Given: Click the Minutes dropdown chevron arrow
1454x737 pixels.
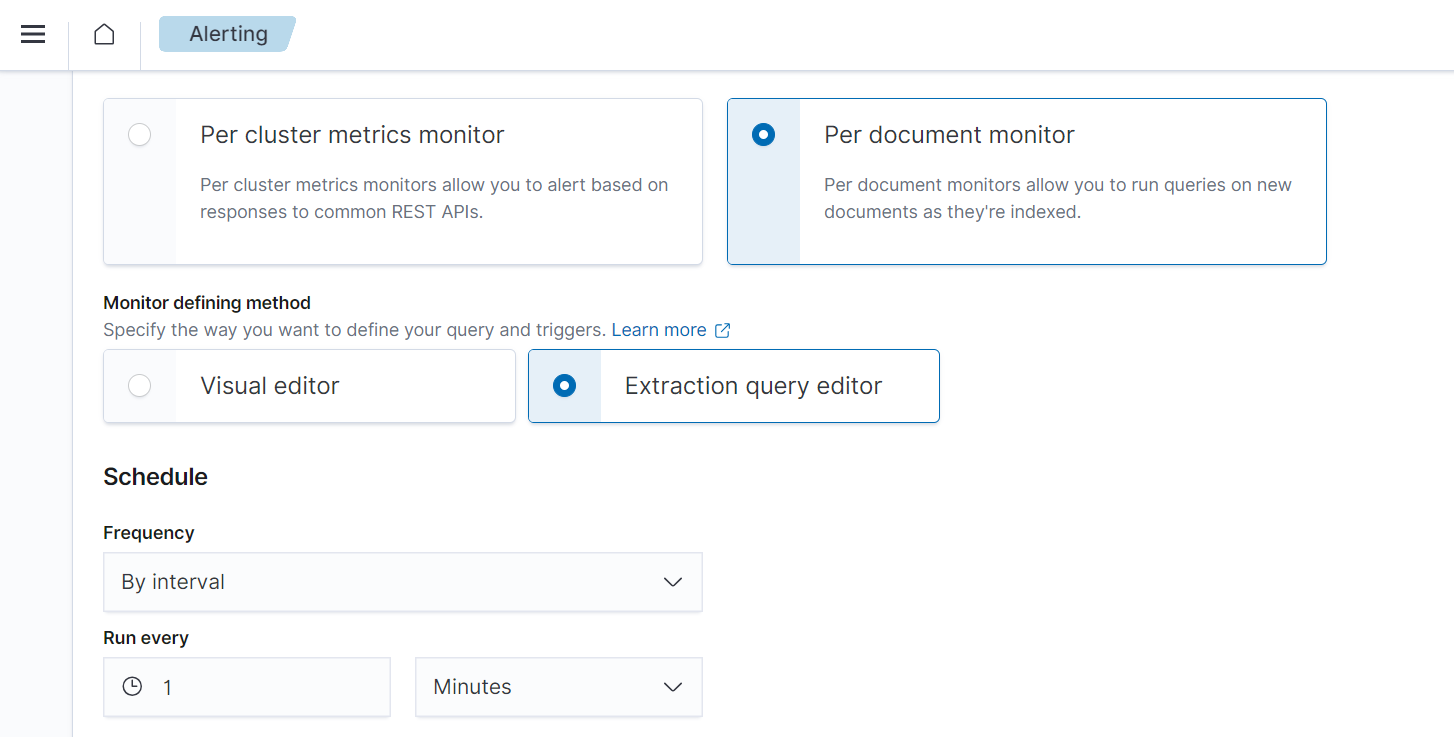Looking at the screenshot, I should (673, 687).
